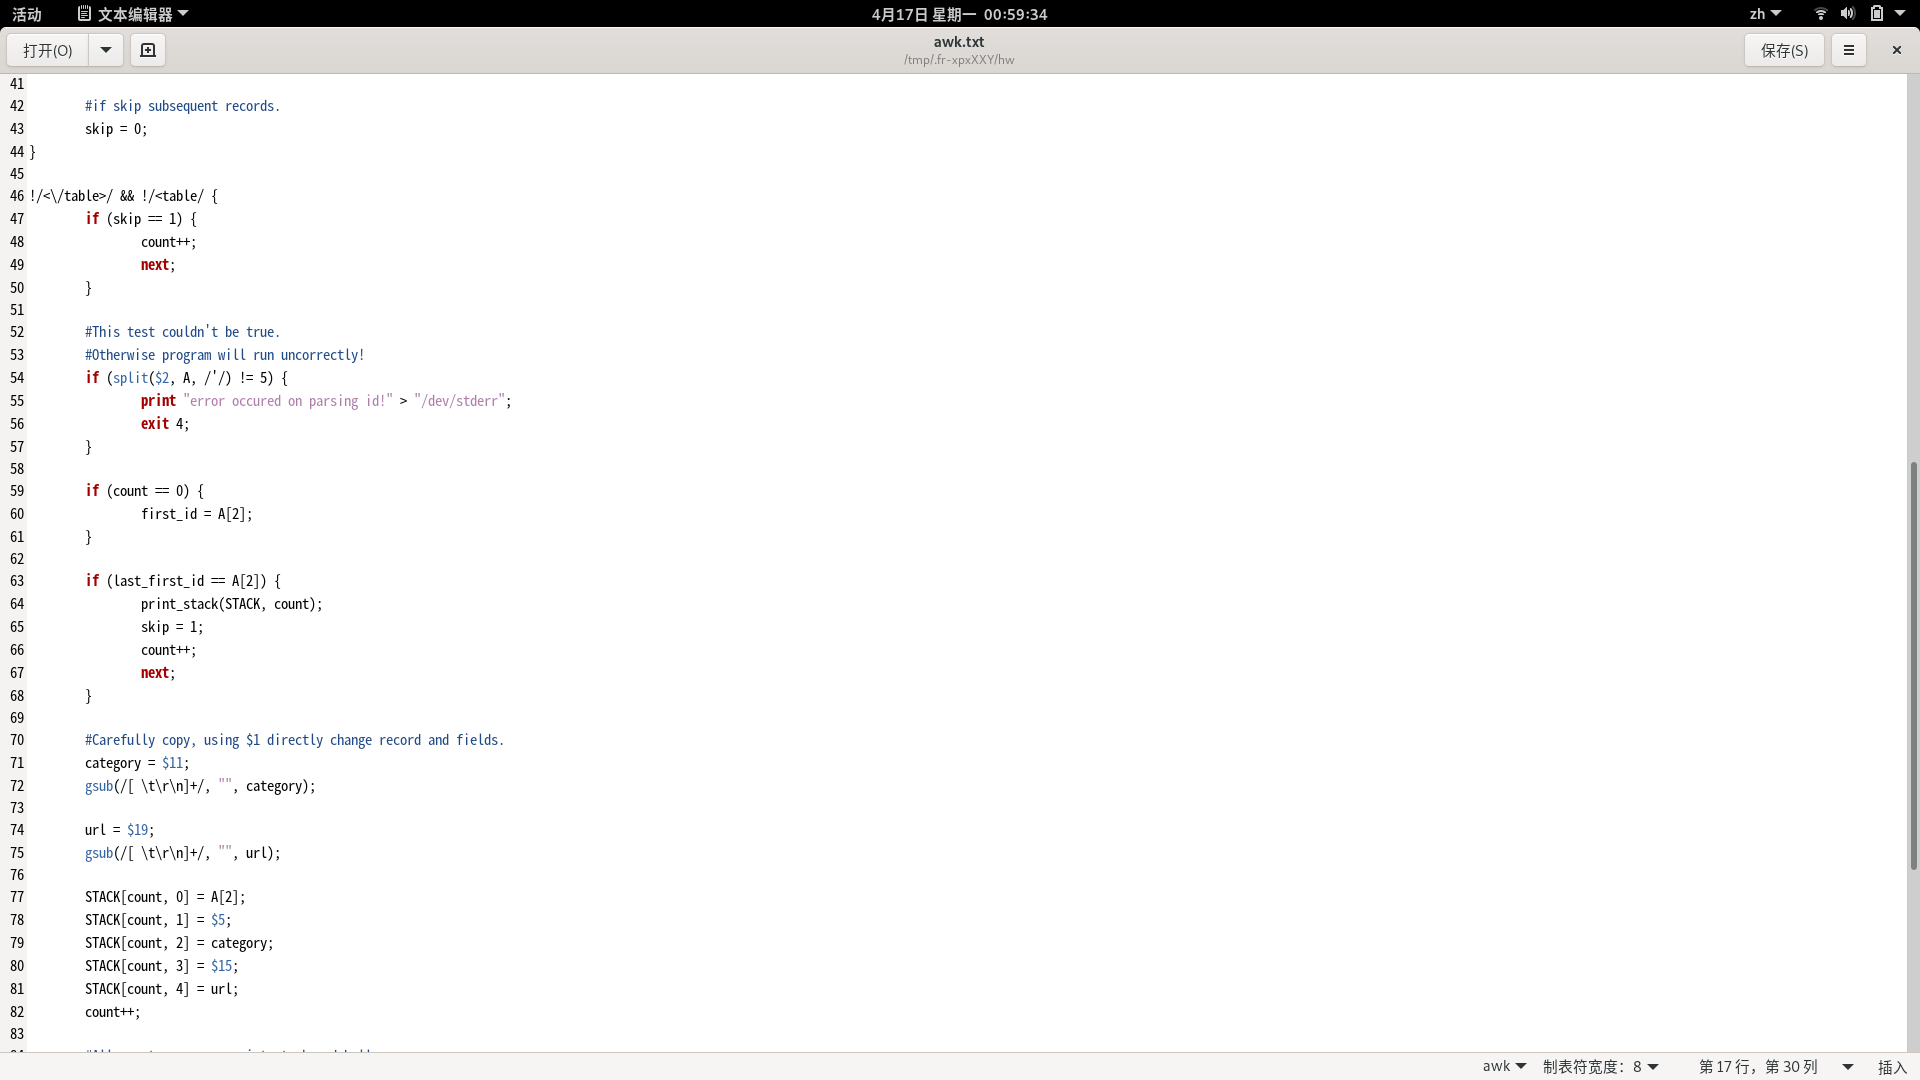
Task: Click the 'skip = 0;' statement
Action: click(x=116, y=129)
